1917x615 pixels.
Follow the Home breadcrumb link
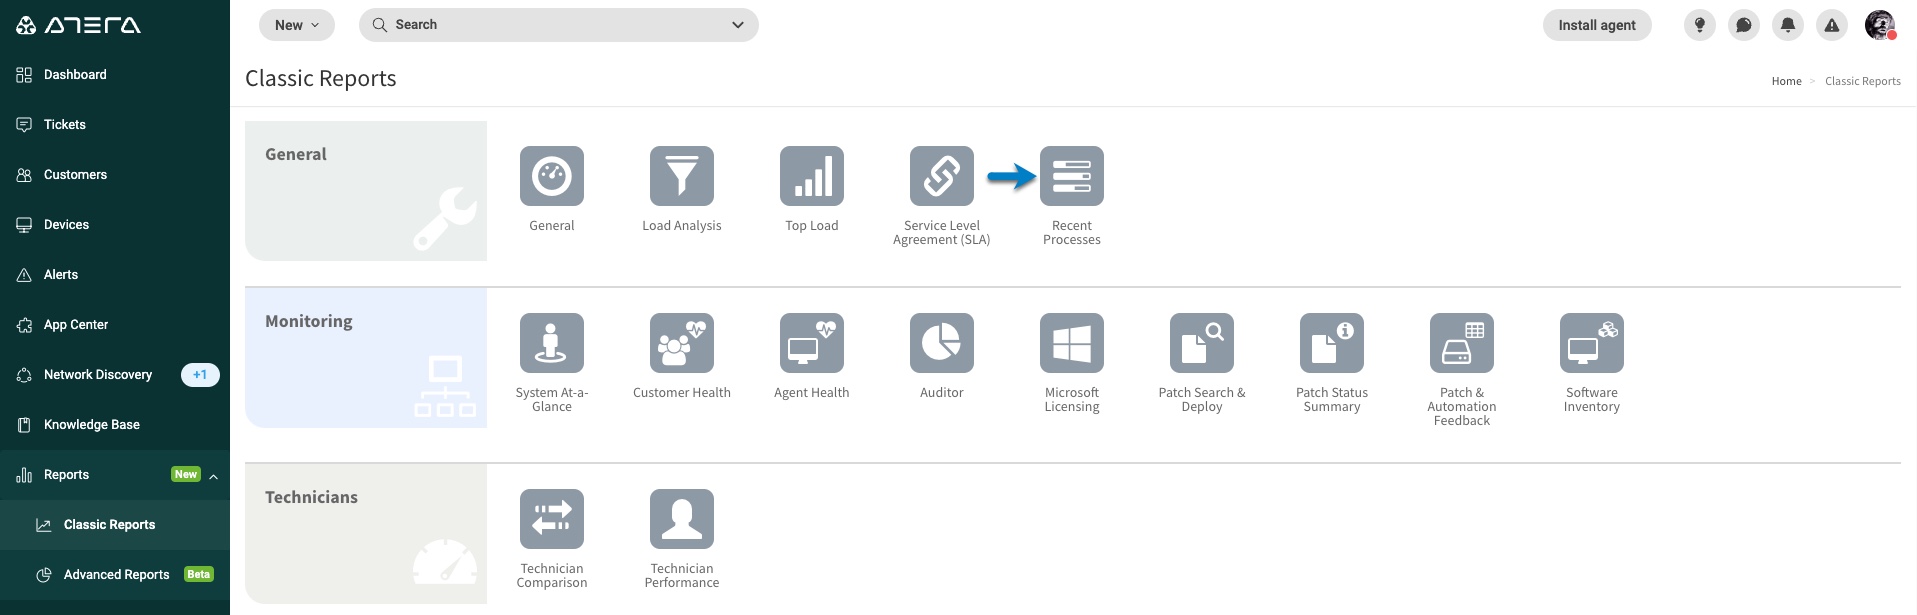pyautogui.click(x=1786, y=81)
